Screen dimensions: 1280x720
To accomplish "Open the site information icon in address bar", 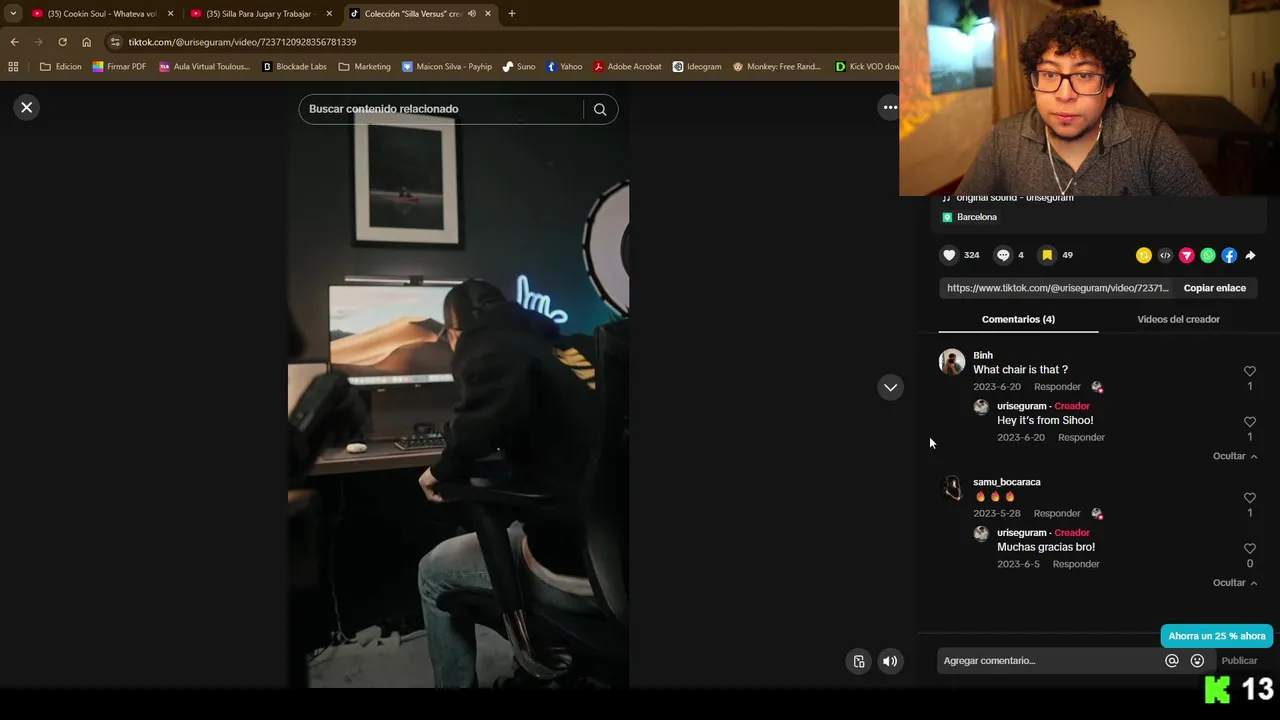I will [115, 42].
